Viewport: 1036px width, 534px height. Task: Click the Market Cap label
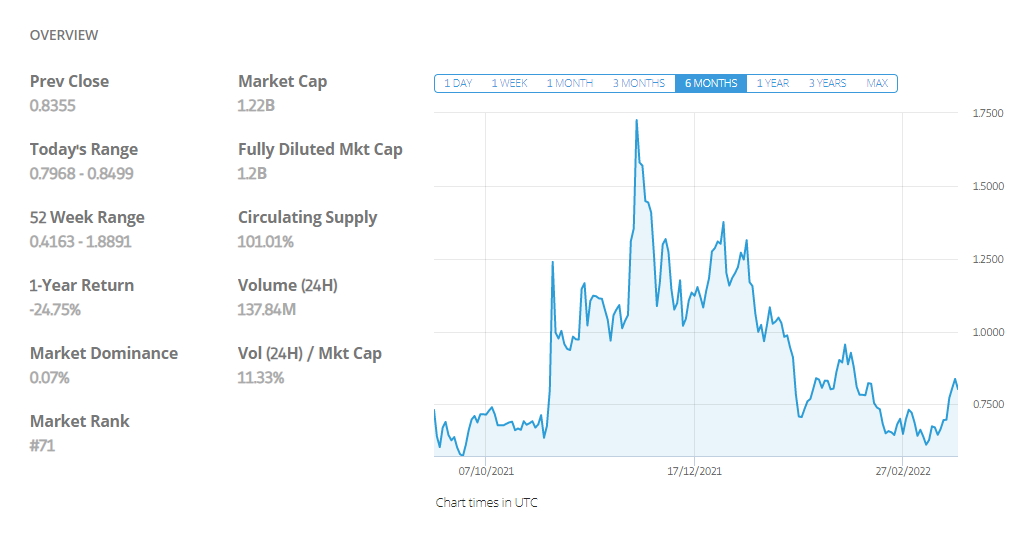(x=283, y=82)
